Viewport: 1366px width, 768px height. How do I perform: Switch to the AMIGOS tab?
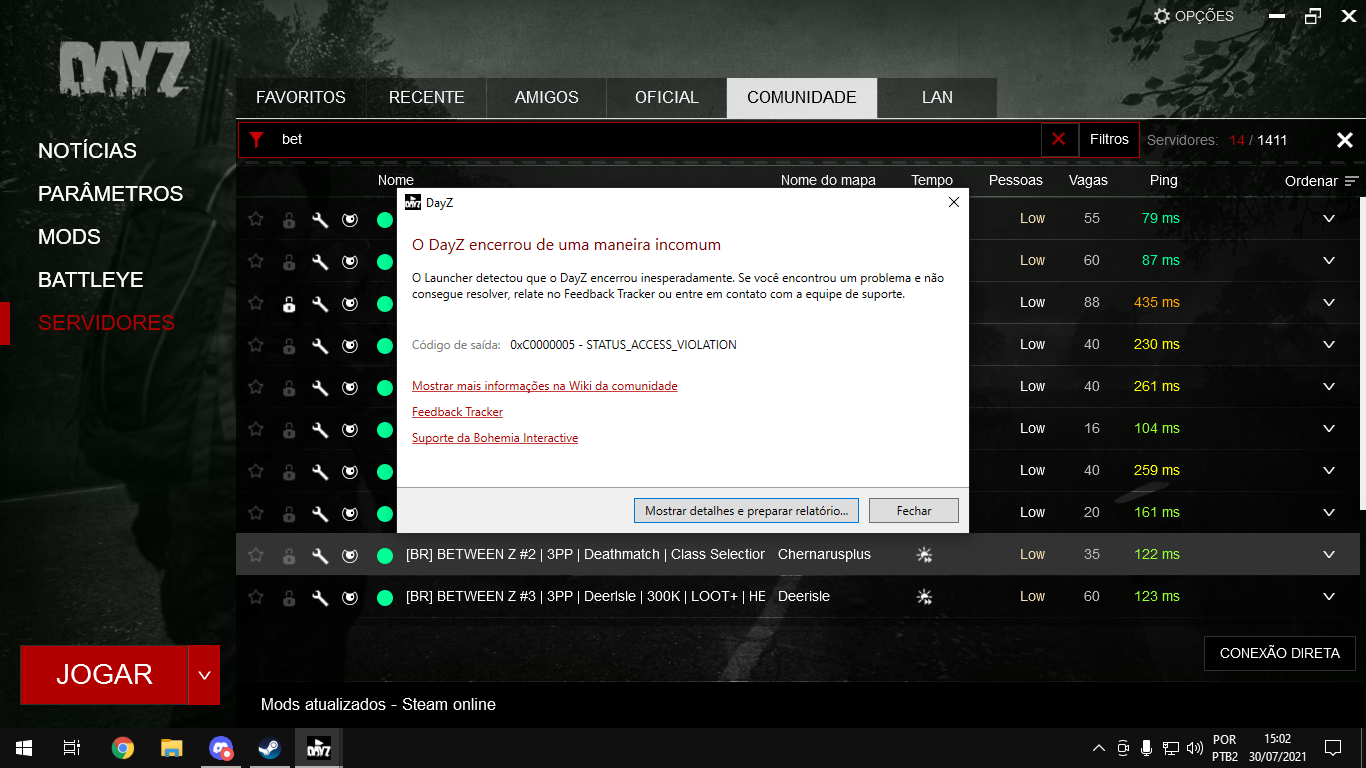point(547,98)
